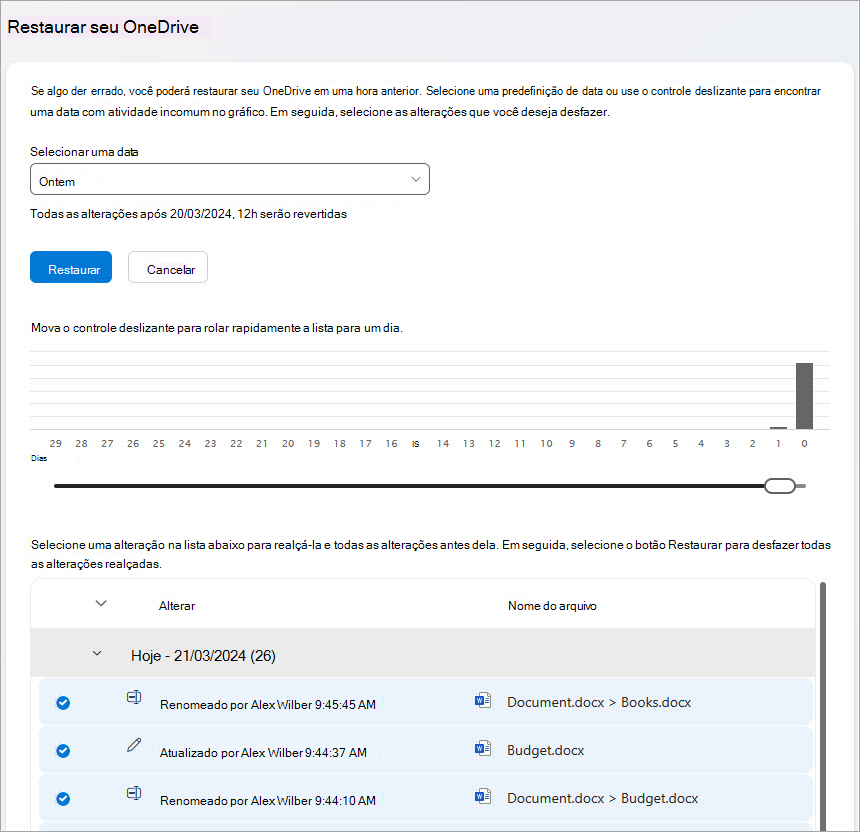Click the slider handle near day 1
Viewport: 860px width, 832px height.
(x=780, y=486)
